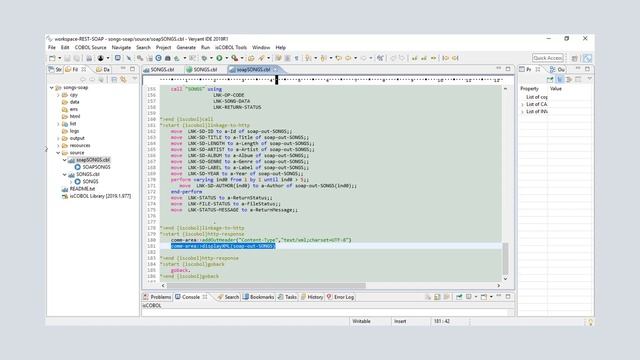Maximize the editor area
Screen dimensions: 640x360
tap(508, 69)
